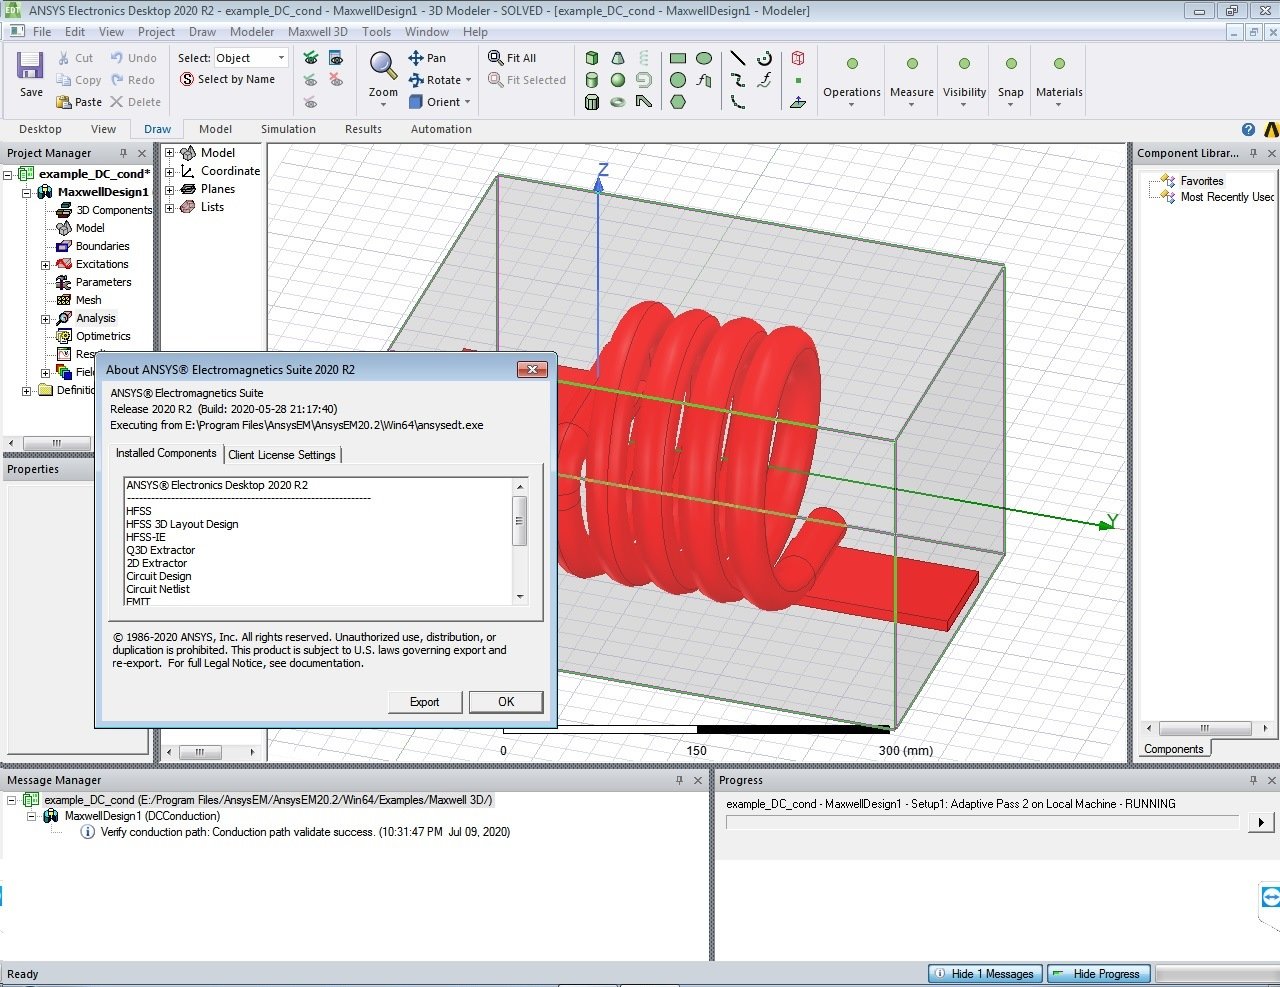Draw a rectangle sheet
1280x987 pixels.
click(x=678, y=58)
